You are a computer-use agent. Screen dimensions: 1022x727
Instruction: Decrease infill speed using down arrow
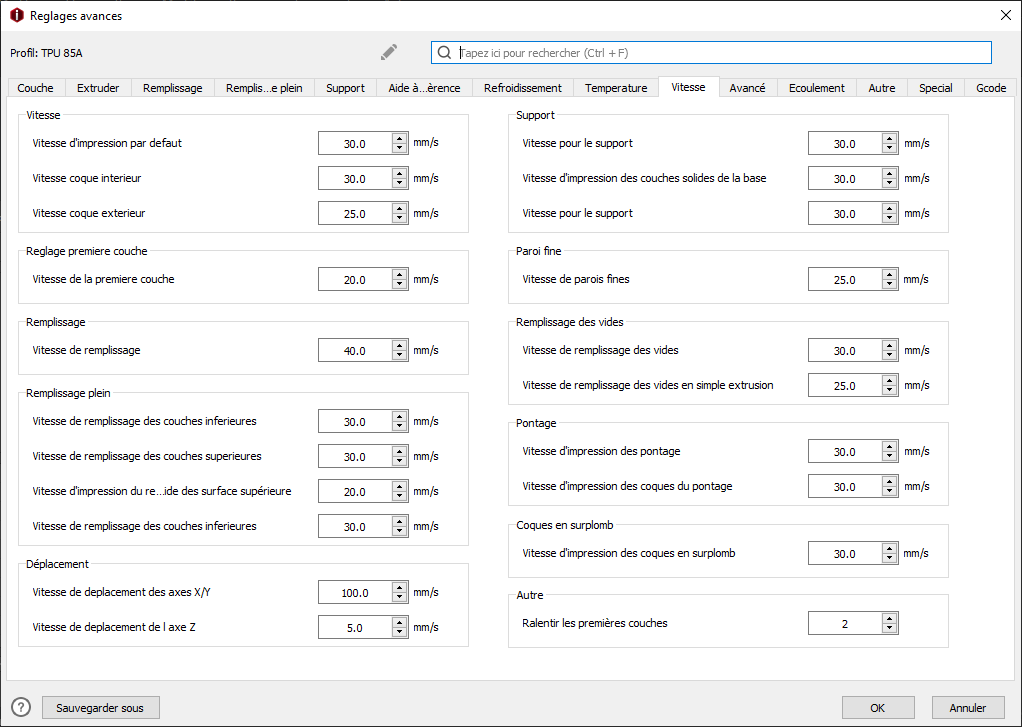(x=400, y=356)
